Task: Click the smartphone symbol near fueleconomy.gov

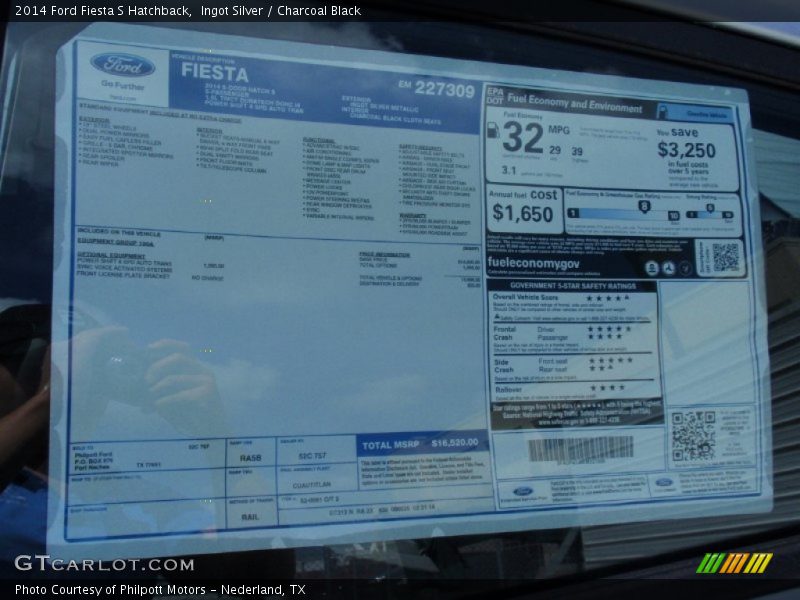Action: click(653, 266)
